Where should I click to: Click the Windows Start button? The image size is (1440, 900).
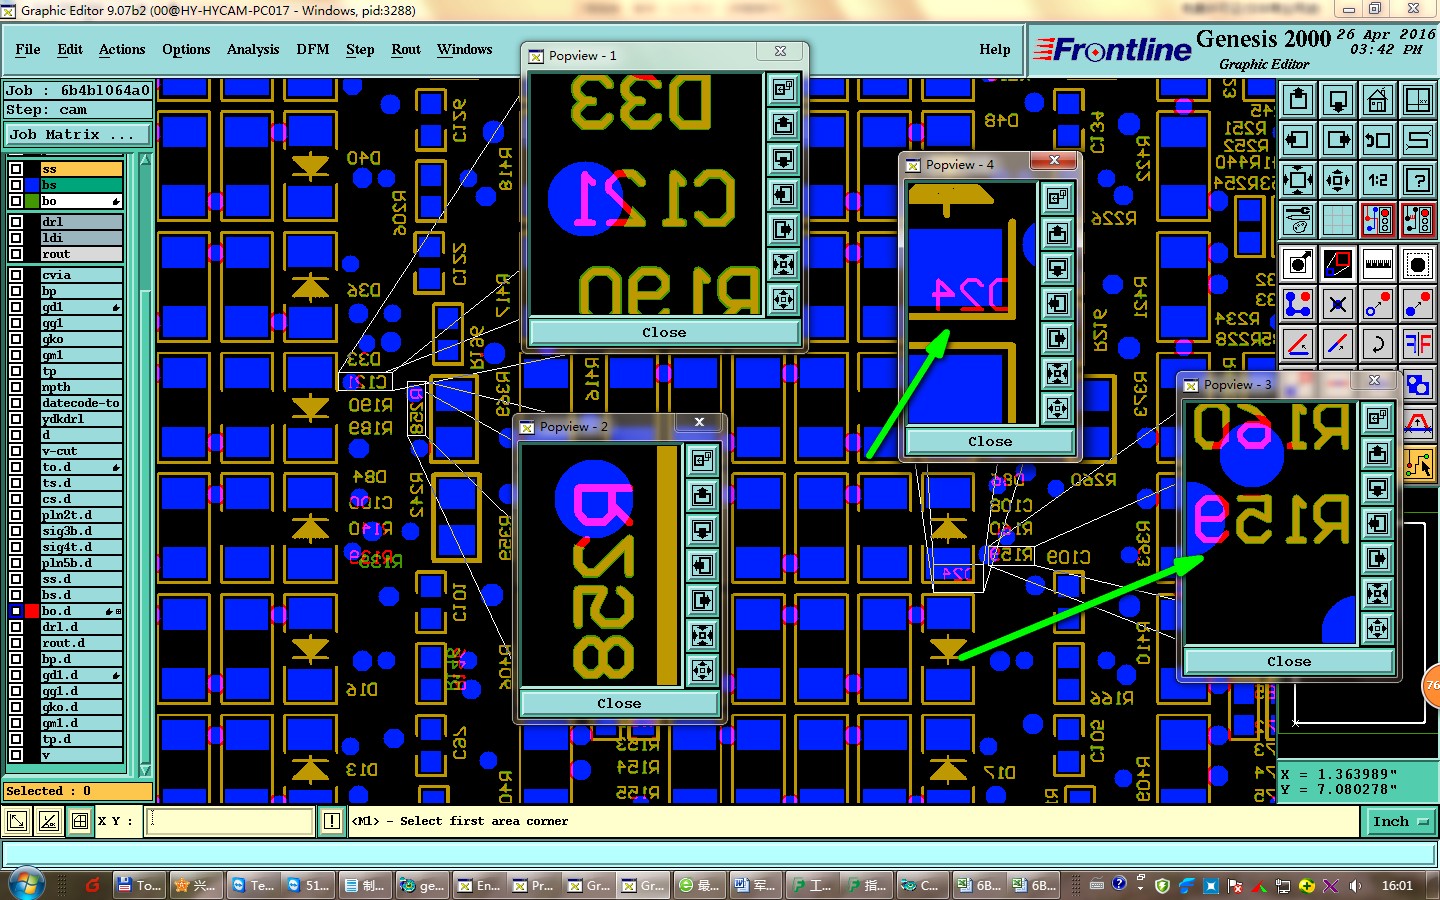(x=26, y=885)
